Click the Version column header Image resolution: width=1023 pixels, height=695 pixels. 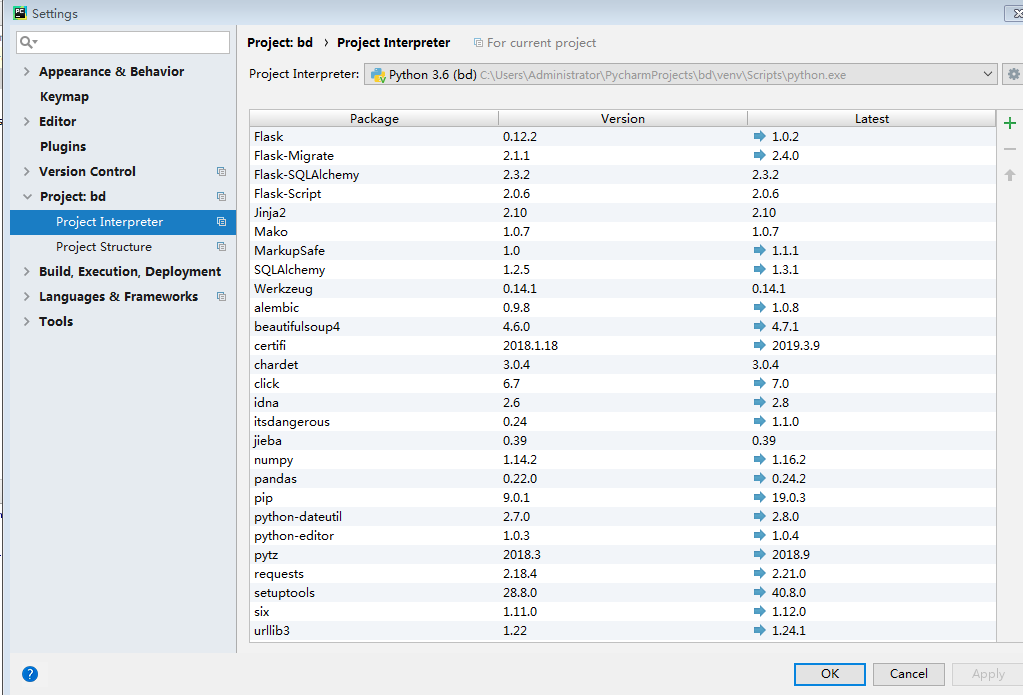pyautogui.click(x=623, y=118)
